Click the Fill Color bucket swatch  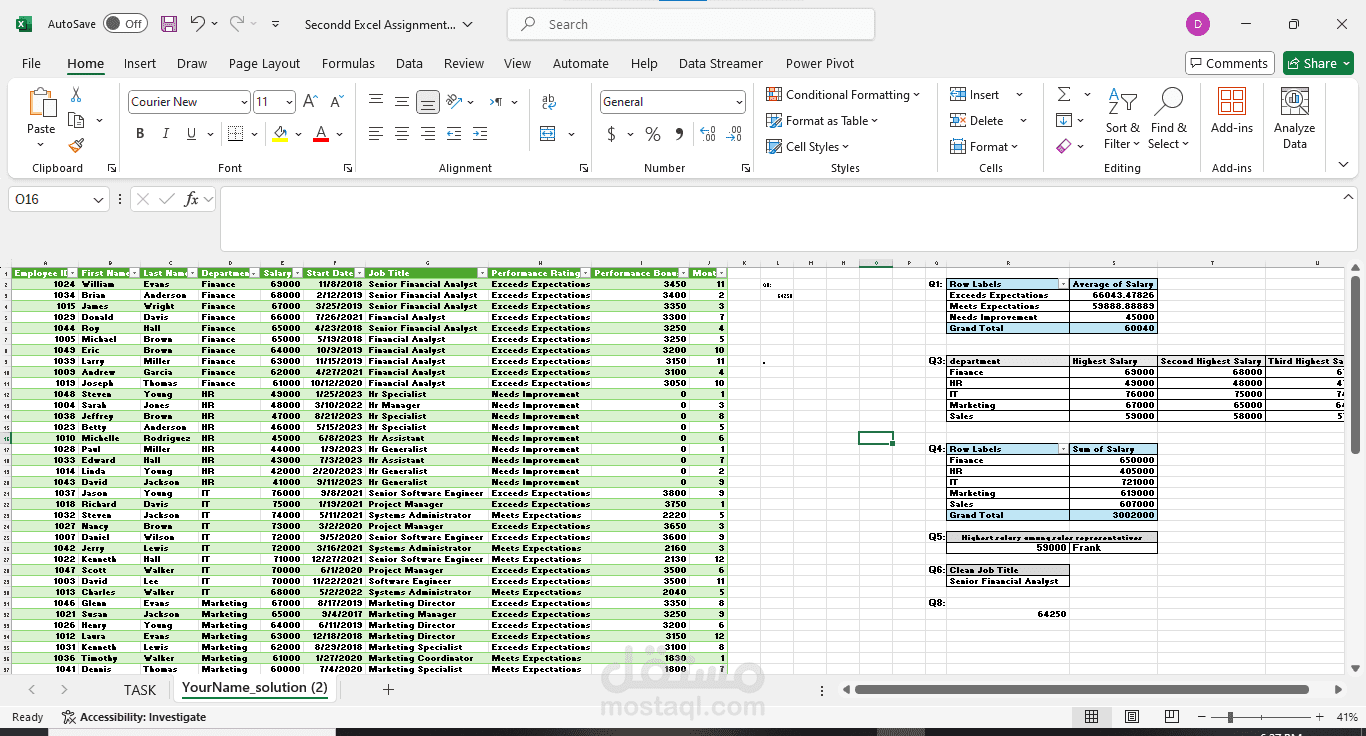pos(280,134)
